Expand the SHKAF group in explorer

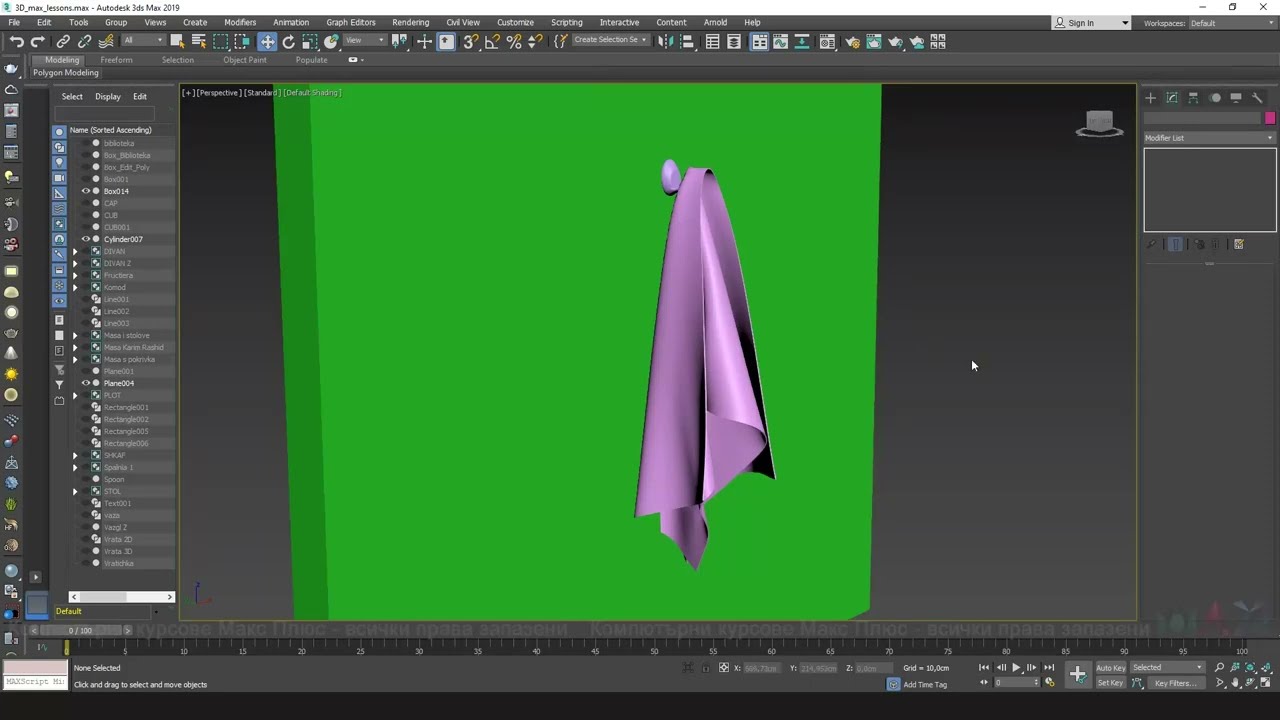[75, 455]
